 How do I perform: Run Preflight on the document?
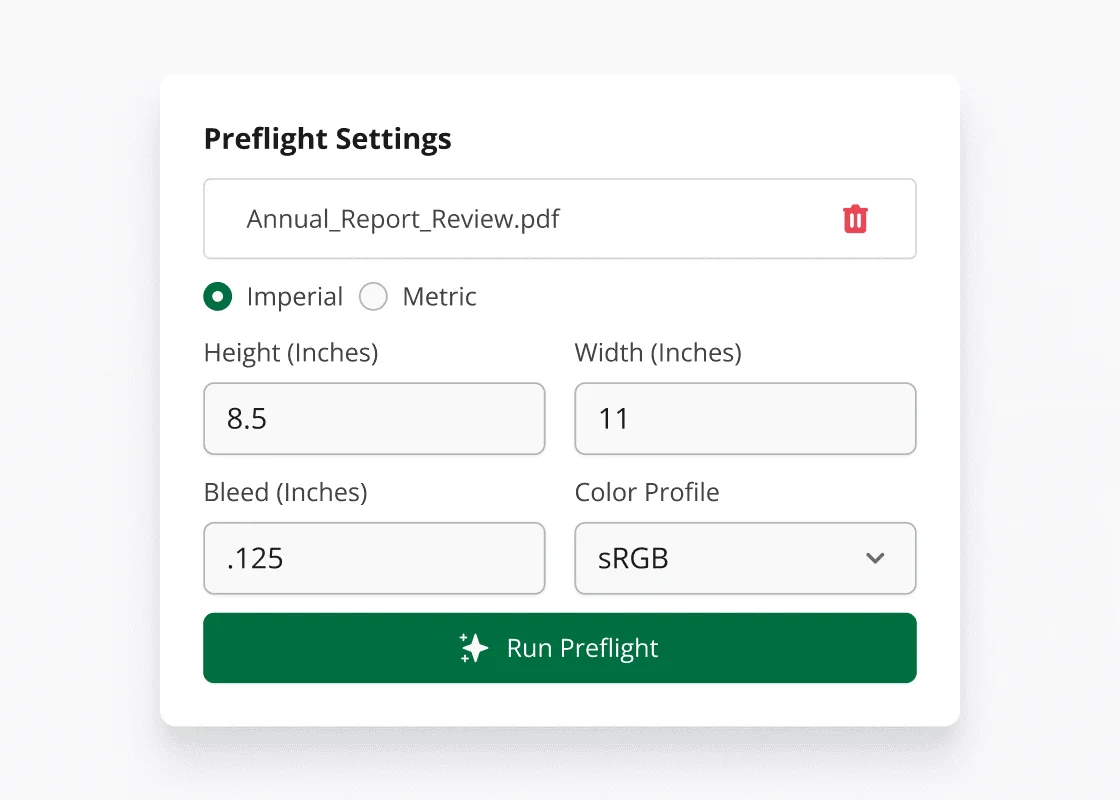coord(559,648)
